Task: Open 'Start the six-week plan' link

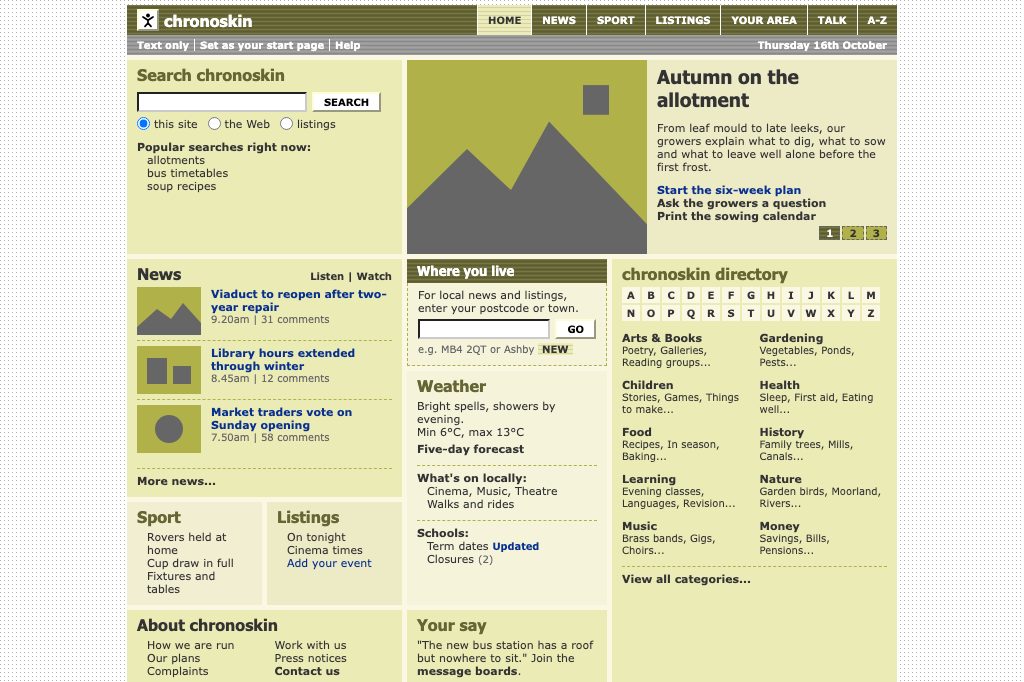Action: 729,190
